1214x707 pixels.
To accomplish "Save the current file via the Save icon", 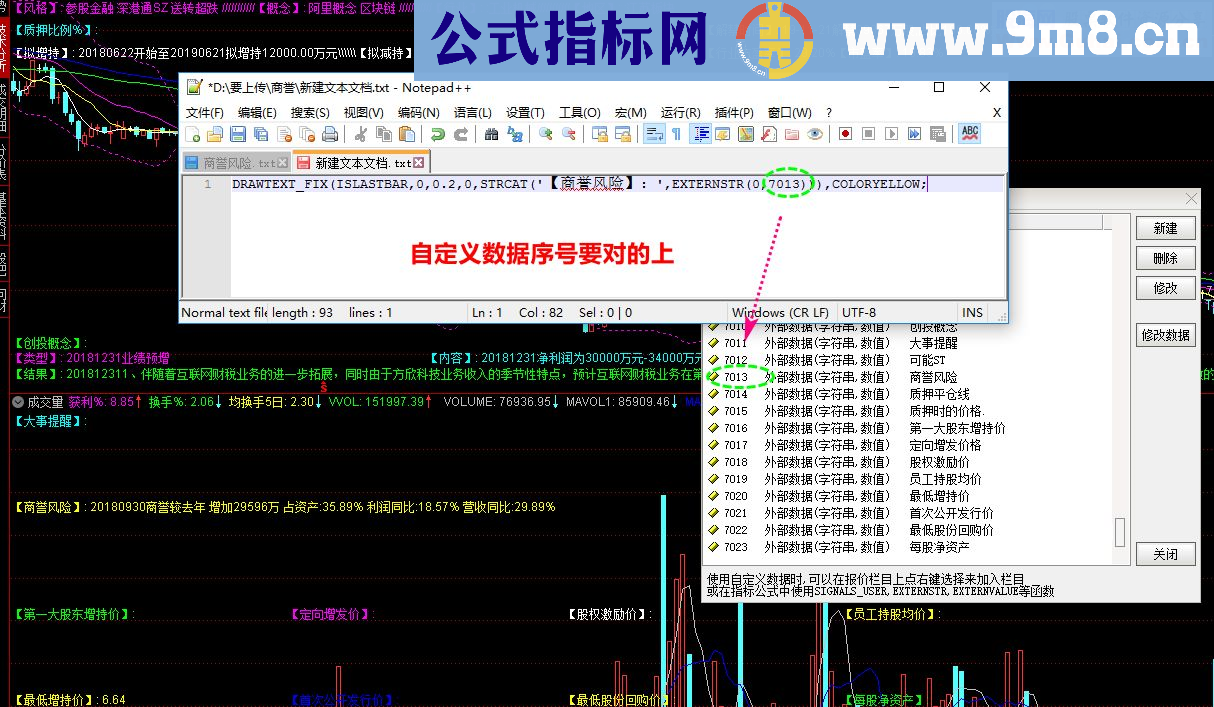I will 237,134.
